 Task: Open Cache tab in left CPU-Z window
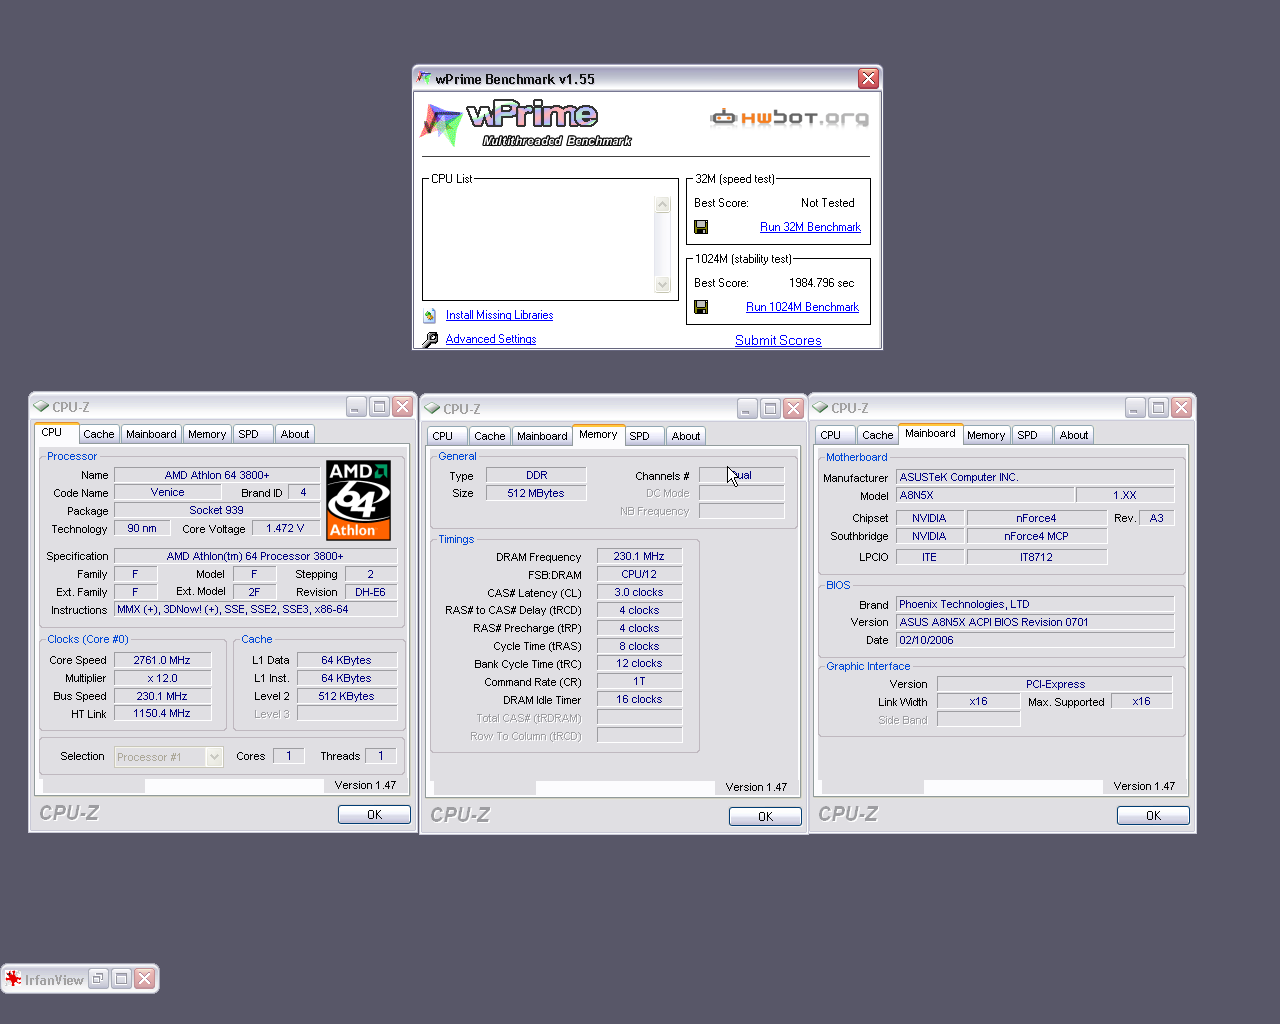(x=99, y=434)
